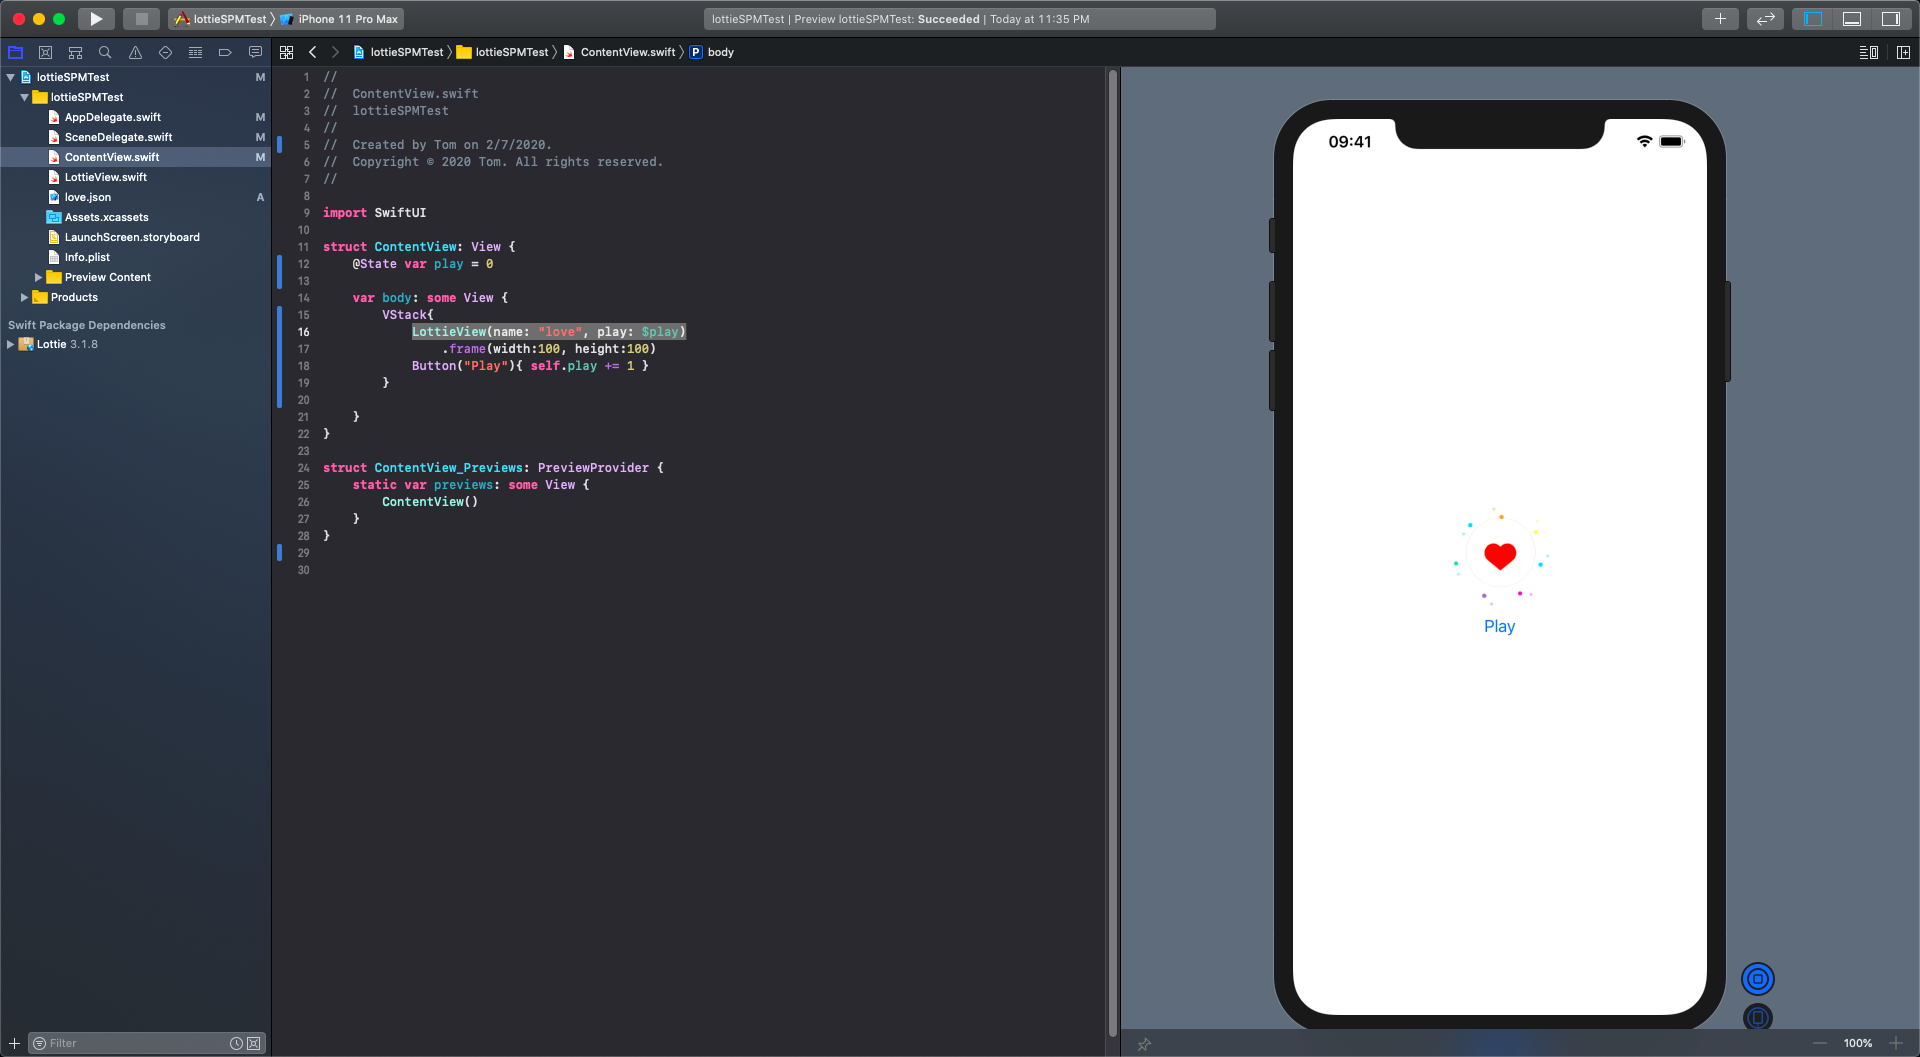Click the heart animation in the preview
This screenshot has width=1920, height=1057.
point(1500,556)
